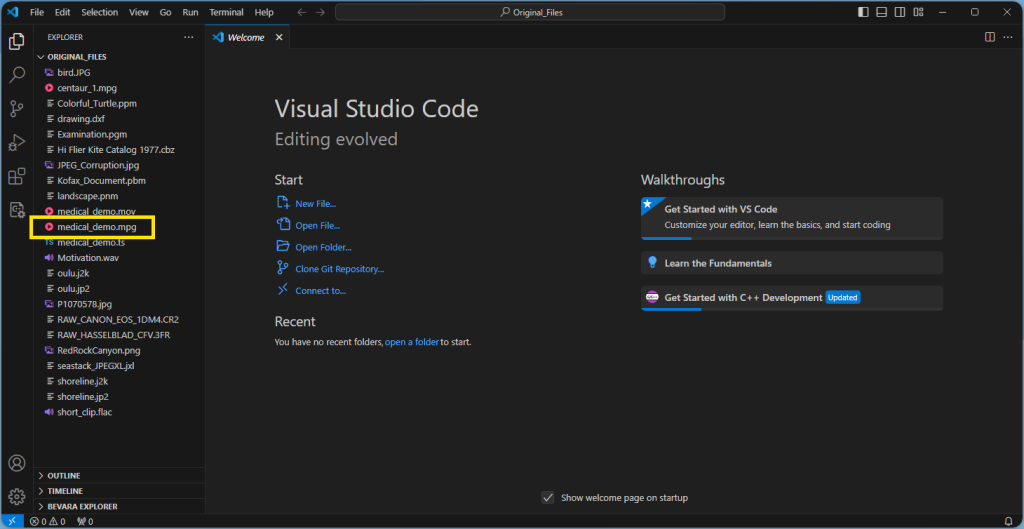1024x529 pixels.
Task: Toggle the secondary side bar layout icon
Action: click(900, 12)
